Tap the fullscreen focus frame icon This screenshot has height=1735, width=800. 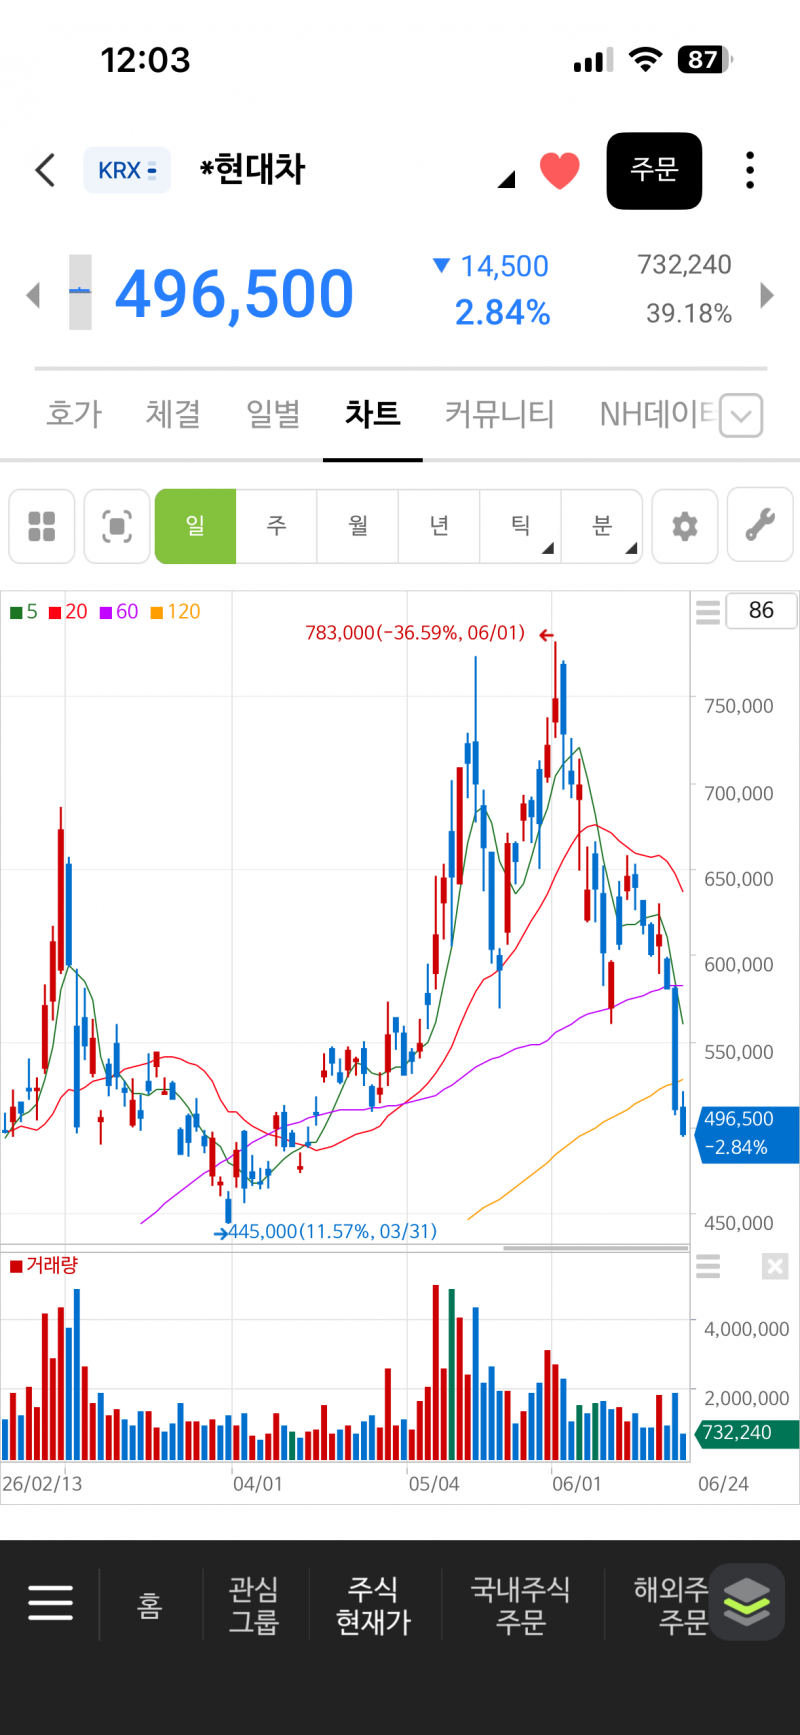point(117,526)
